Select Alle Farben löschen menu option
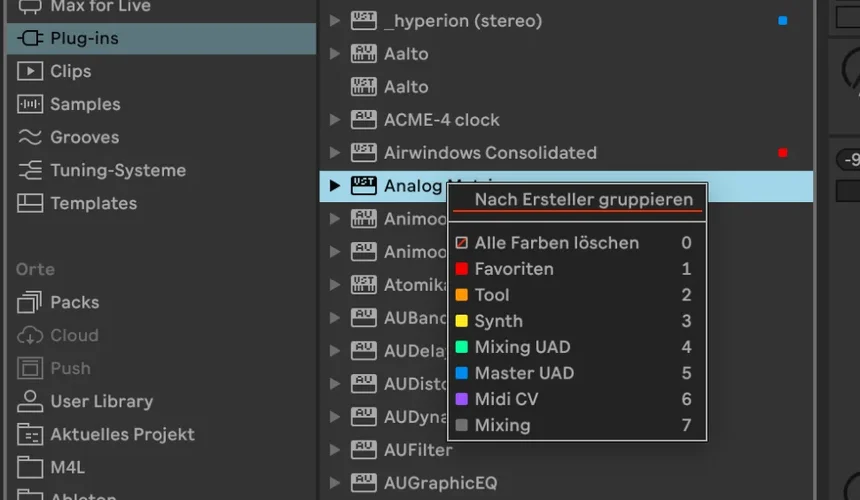Image resolution: width=860 pixels, height=500 pixels. coord(556,243)
